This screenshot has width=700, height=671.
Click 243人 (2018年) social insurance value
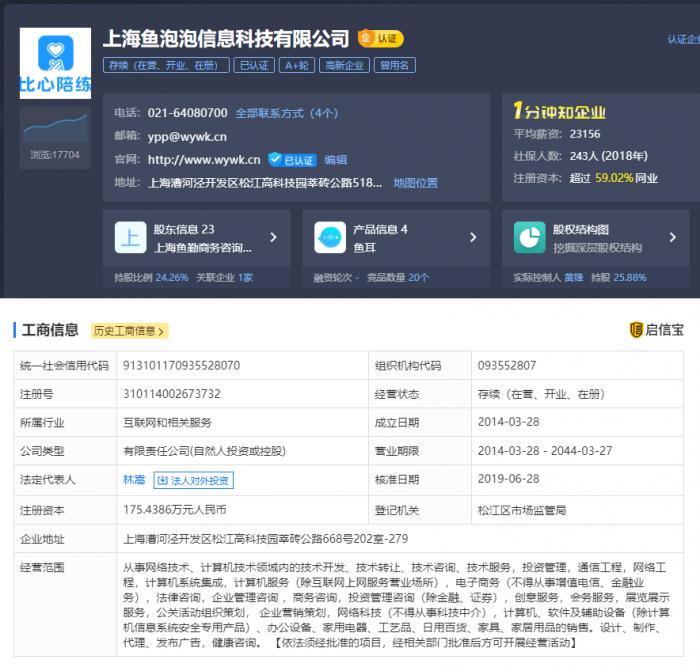coord(608,156)
